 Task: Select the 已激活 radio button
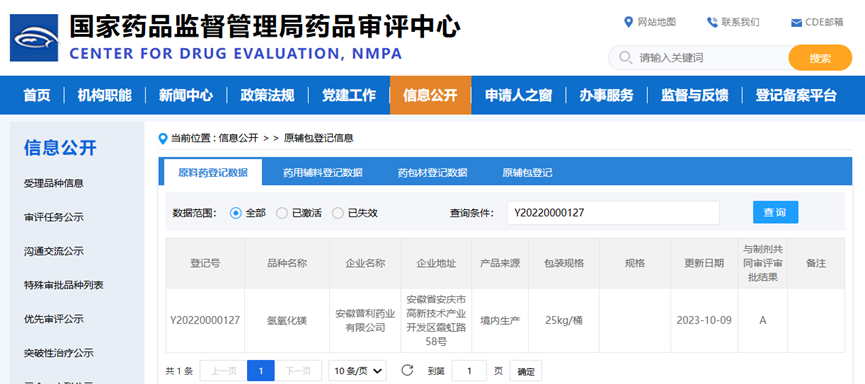pyautogui.click(x=281, y=213)
